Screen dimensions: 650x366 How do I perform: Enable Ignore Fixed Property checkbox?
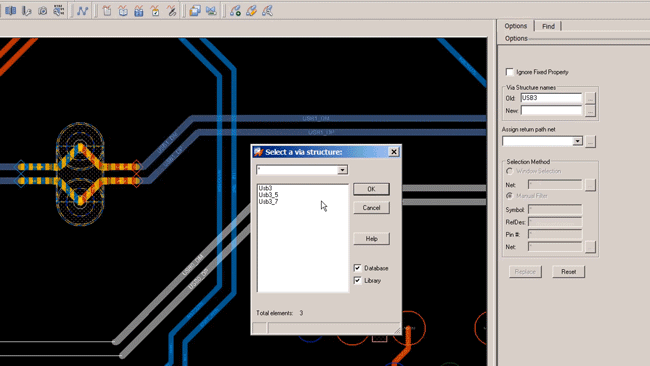coord(509,72)
